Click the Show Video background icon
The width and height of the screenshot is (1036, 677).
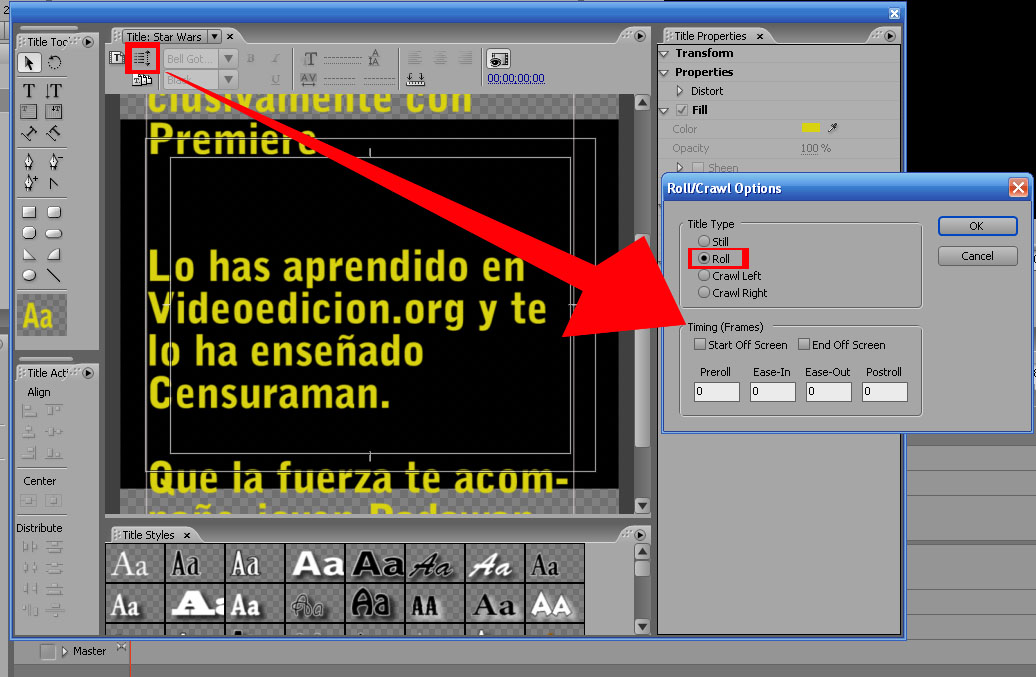(x=499, y=59)
